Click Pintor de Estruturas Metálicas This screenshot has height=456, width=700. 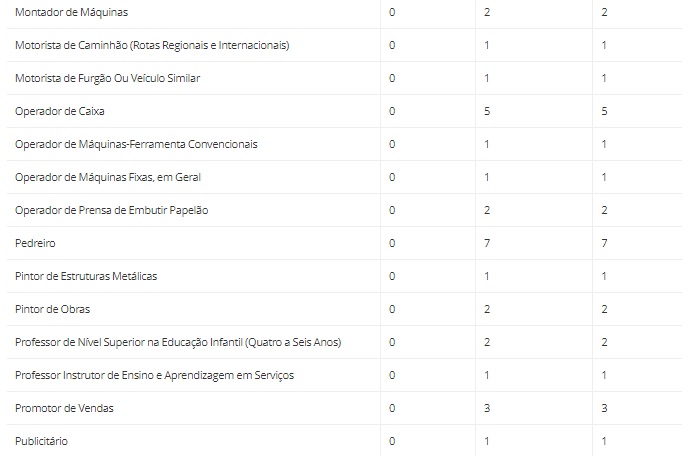86,276
